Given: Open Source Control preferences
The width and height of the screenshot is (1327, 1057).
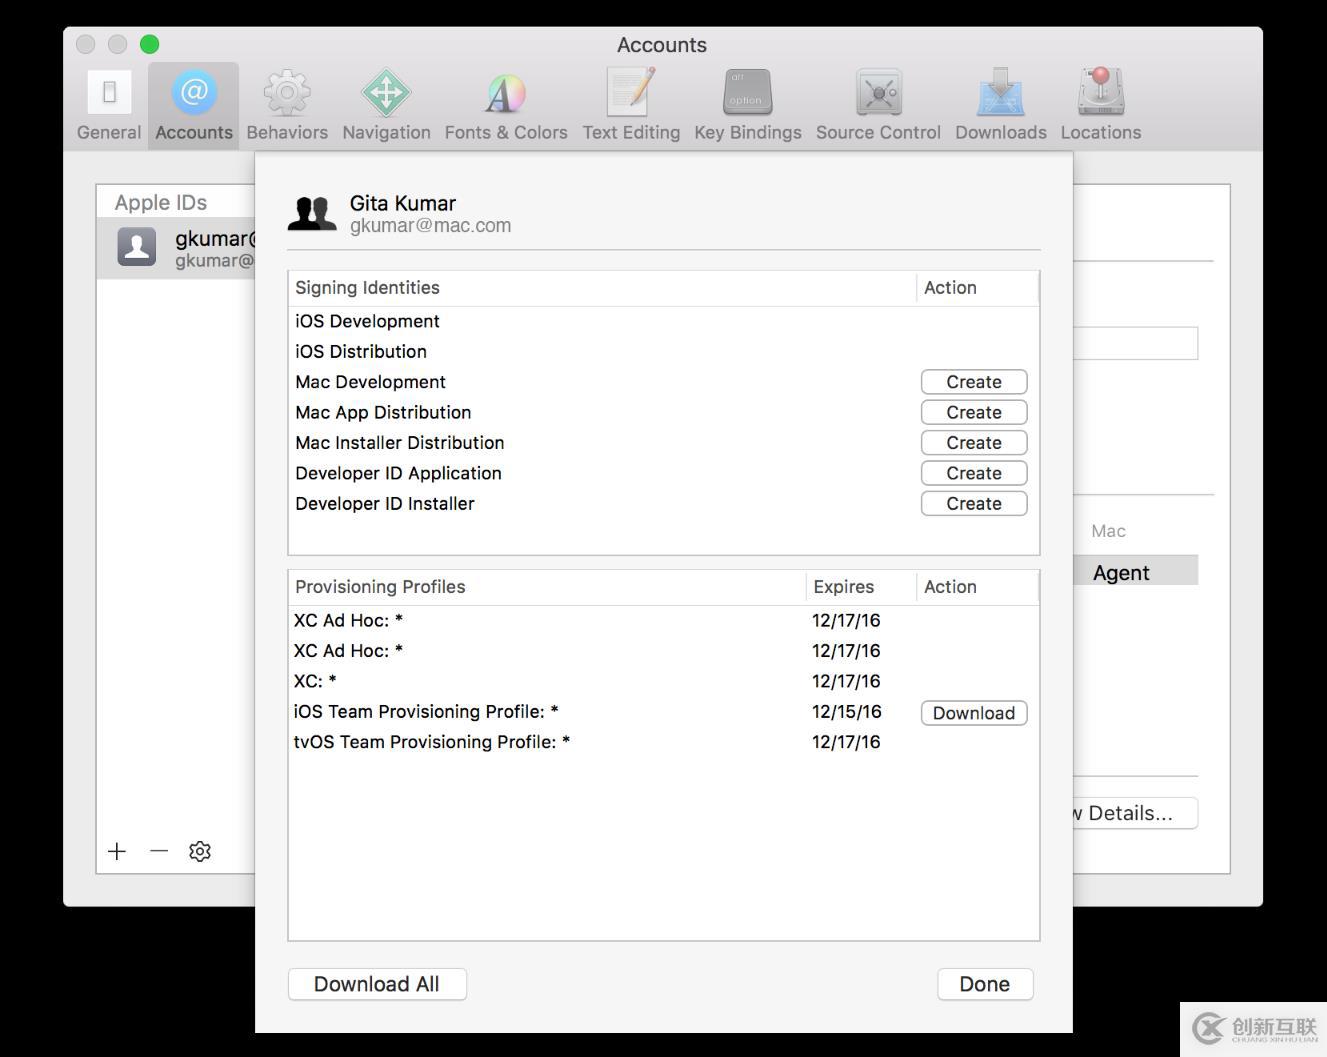Looking at the screenshot, I should click(878, 94).
